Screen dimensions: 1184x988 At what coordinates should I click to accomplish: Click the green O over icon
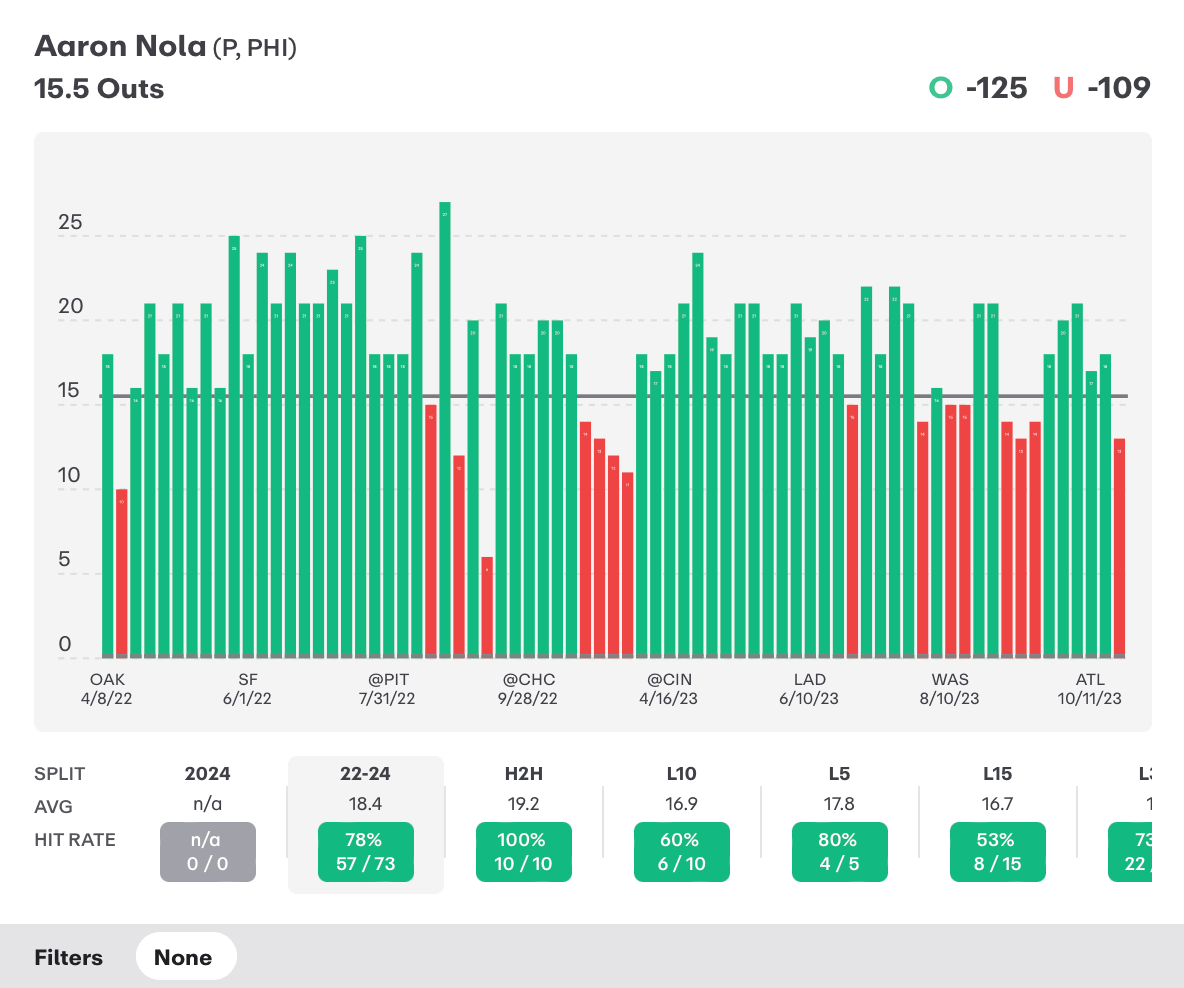[940, 88]
